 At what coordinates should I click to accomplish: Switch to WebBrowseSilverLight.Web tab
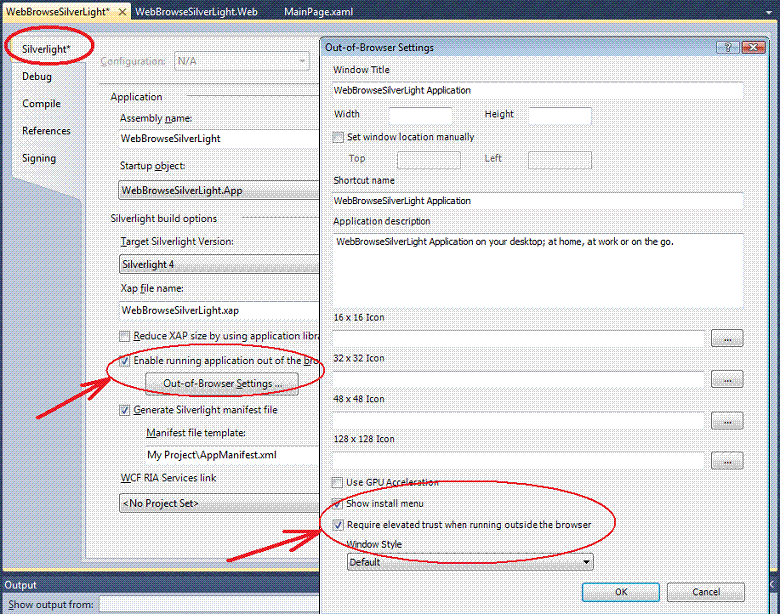pos(196,11)
